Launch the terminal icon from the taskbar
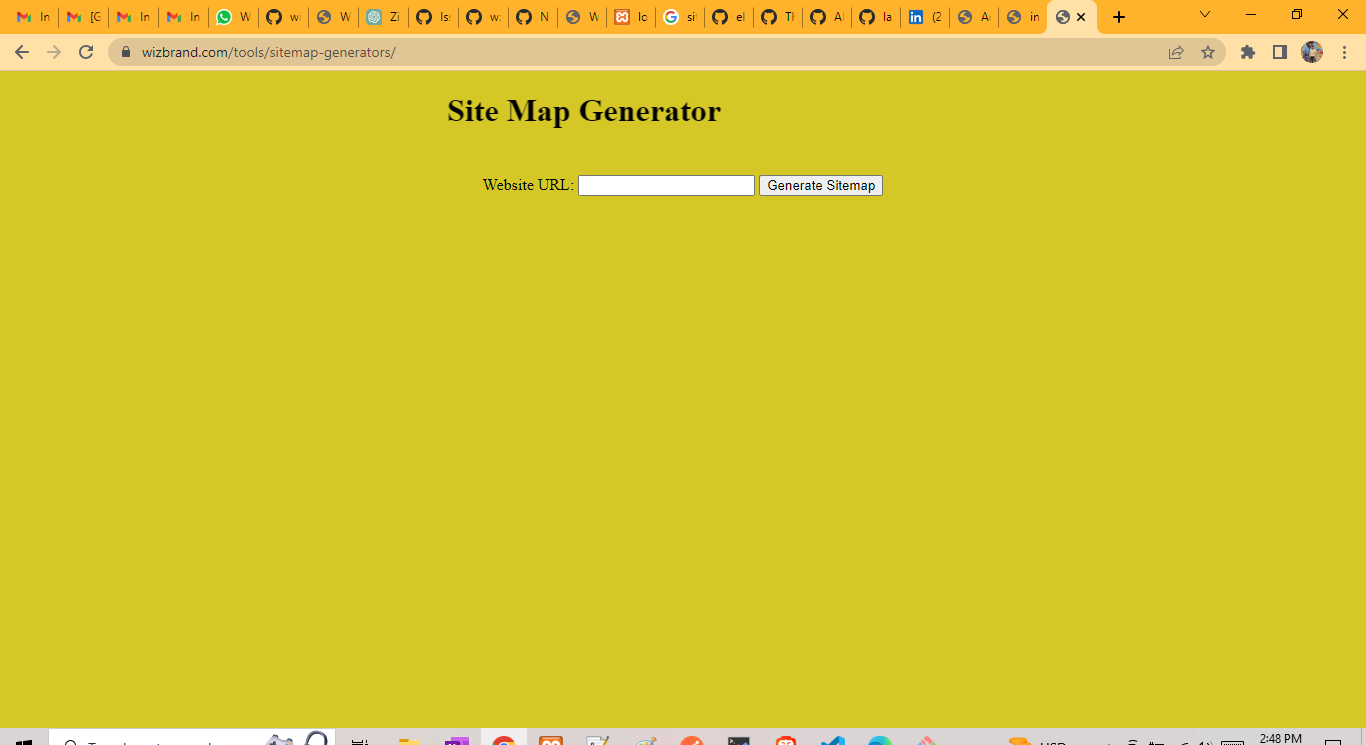 tap(739, 740)
